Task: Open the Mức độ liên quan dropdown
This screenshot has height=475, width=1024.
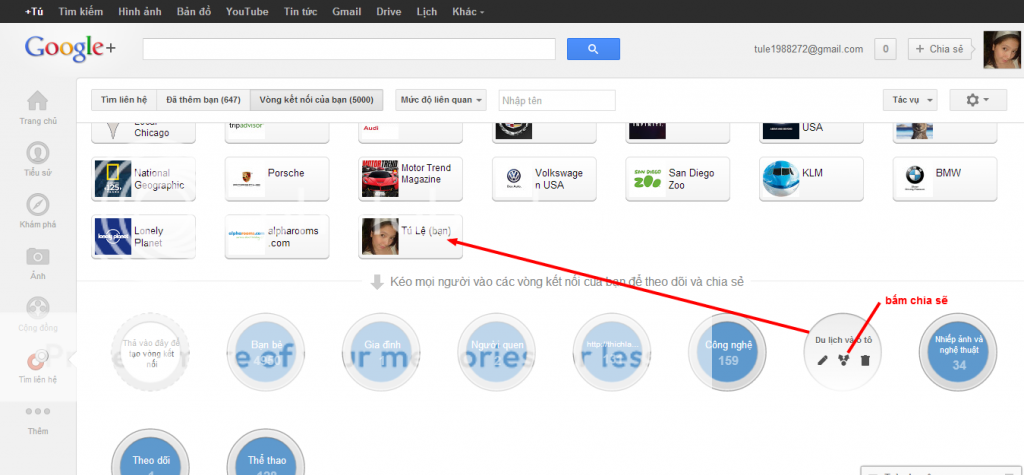Action: pos(441,100)
